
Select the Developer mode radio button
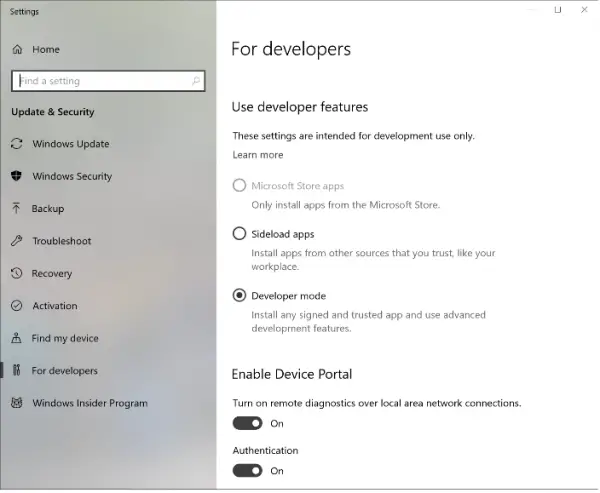pos(239,295)
